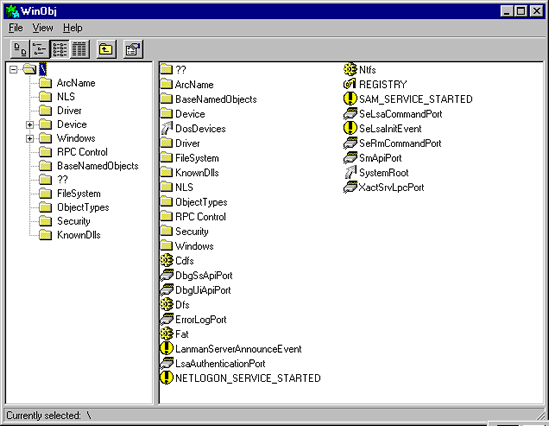The width and height of the screenshot is (549, 426).
Task: Open the properties toolbar button
Action: [133, 49]
